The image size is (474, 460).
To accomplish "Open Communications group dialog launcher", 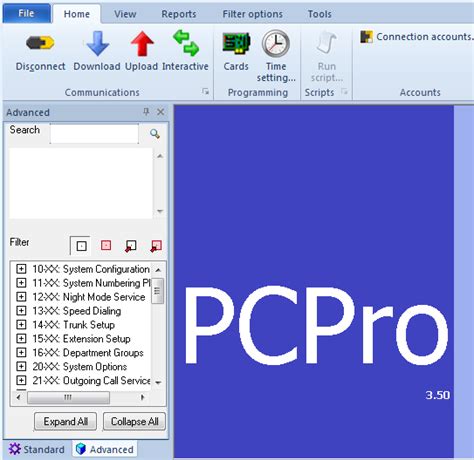I will [206, 91].
